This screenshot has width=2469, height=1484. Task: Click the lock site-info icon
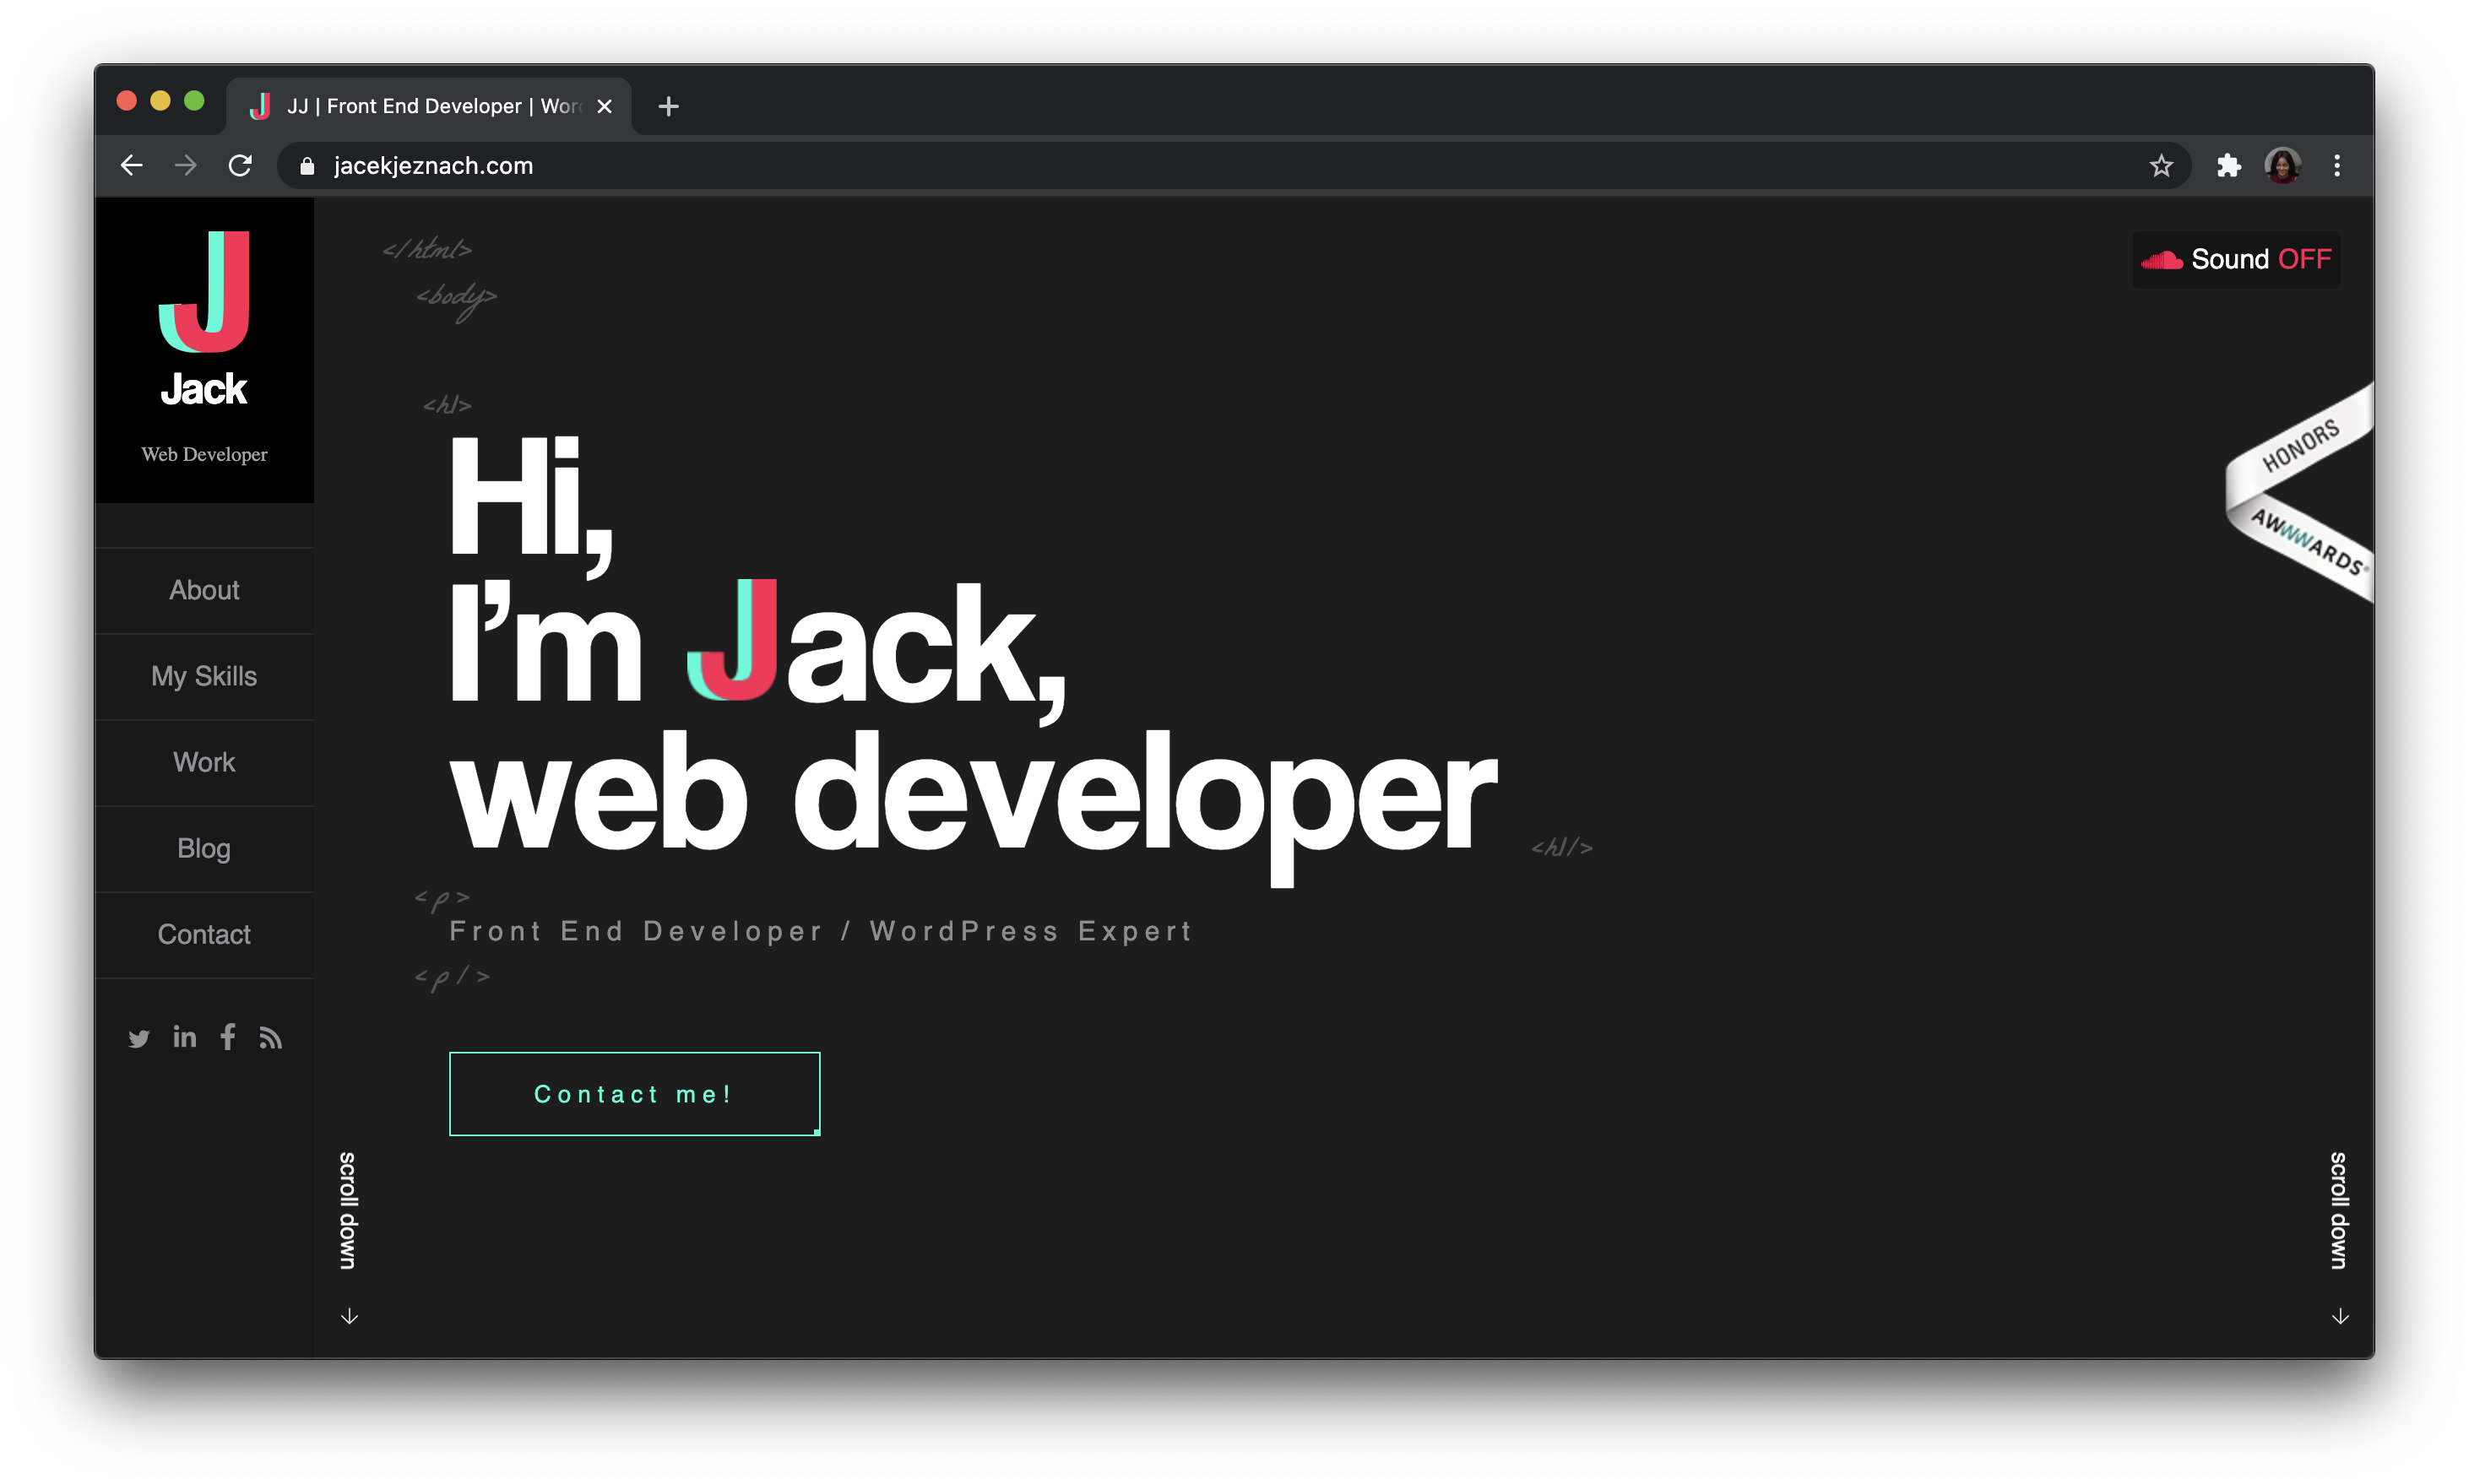[307, 166]
